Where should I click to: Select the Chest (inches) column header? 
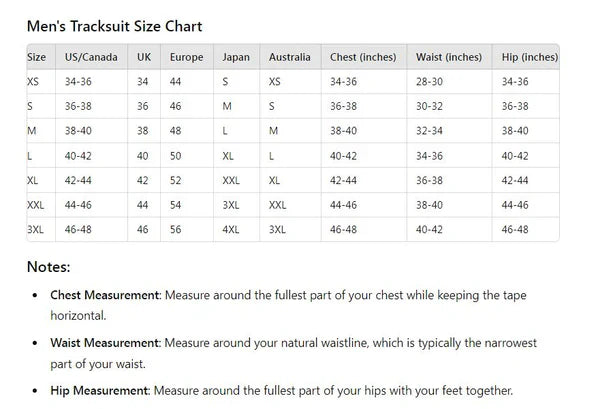(x=363, y=57)
